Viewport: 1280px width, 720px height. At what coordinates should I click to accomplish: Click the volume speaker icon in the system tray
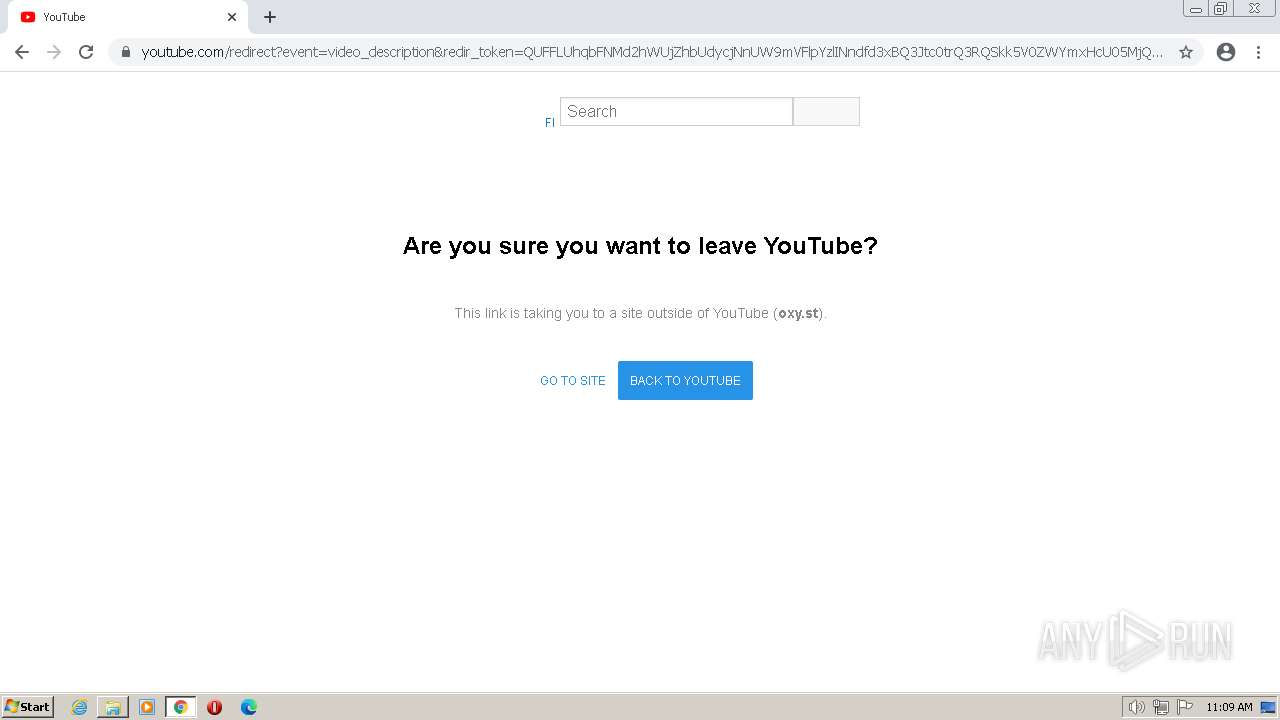tap(1136, 707)
